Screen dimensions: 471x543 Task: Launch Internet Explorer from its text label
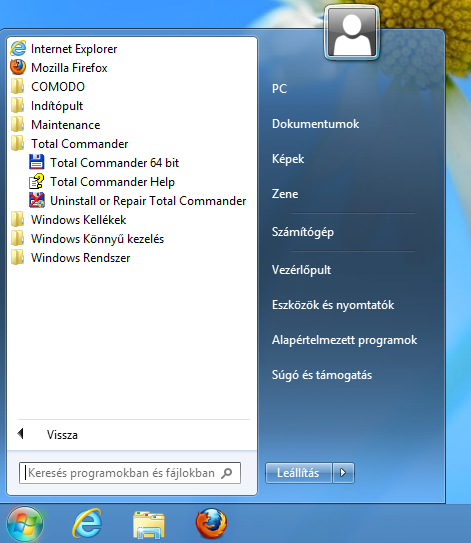point(74,49)
